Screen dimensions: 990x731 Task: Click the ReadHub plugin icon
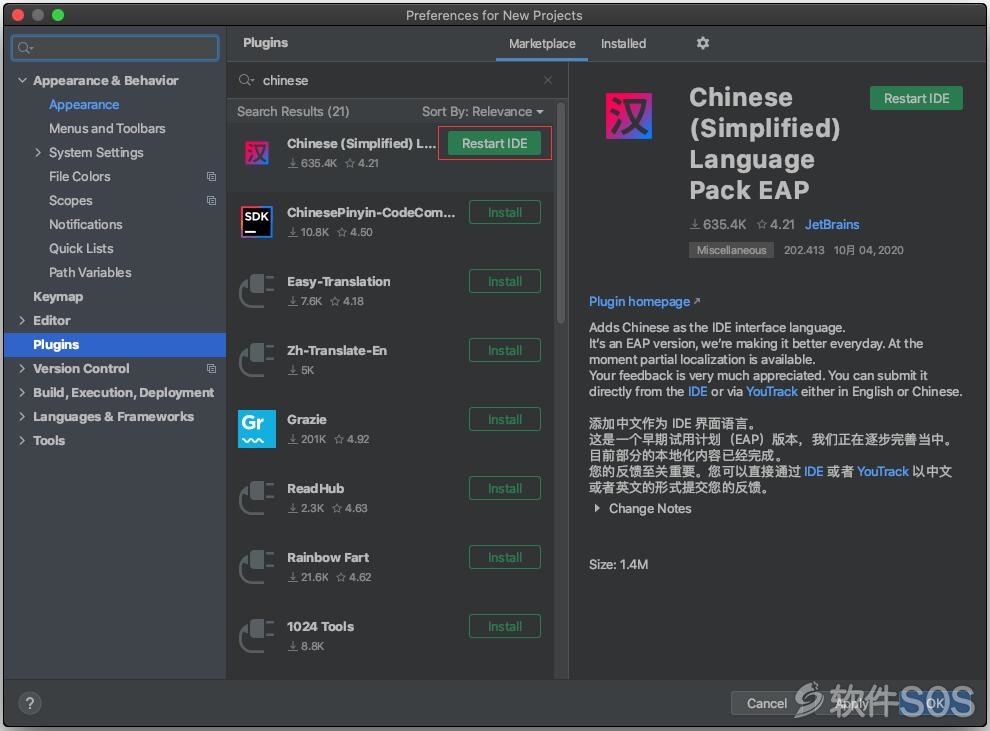point(257,497)
